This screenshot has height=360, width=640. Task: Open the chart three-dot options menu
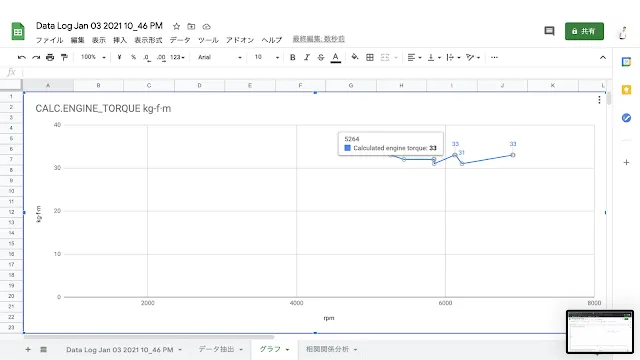tap(599, 100)
